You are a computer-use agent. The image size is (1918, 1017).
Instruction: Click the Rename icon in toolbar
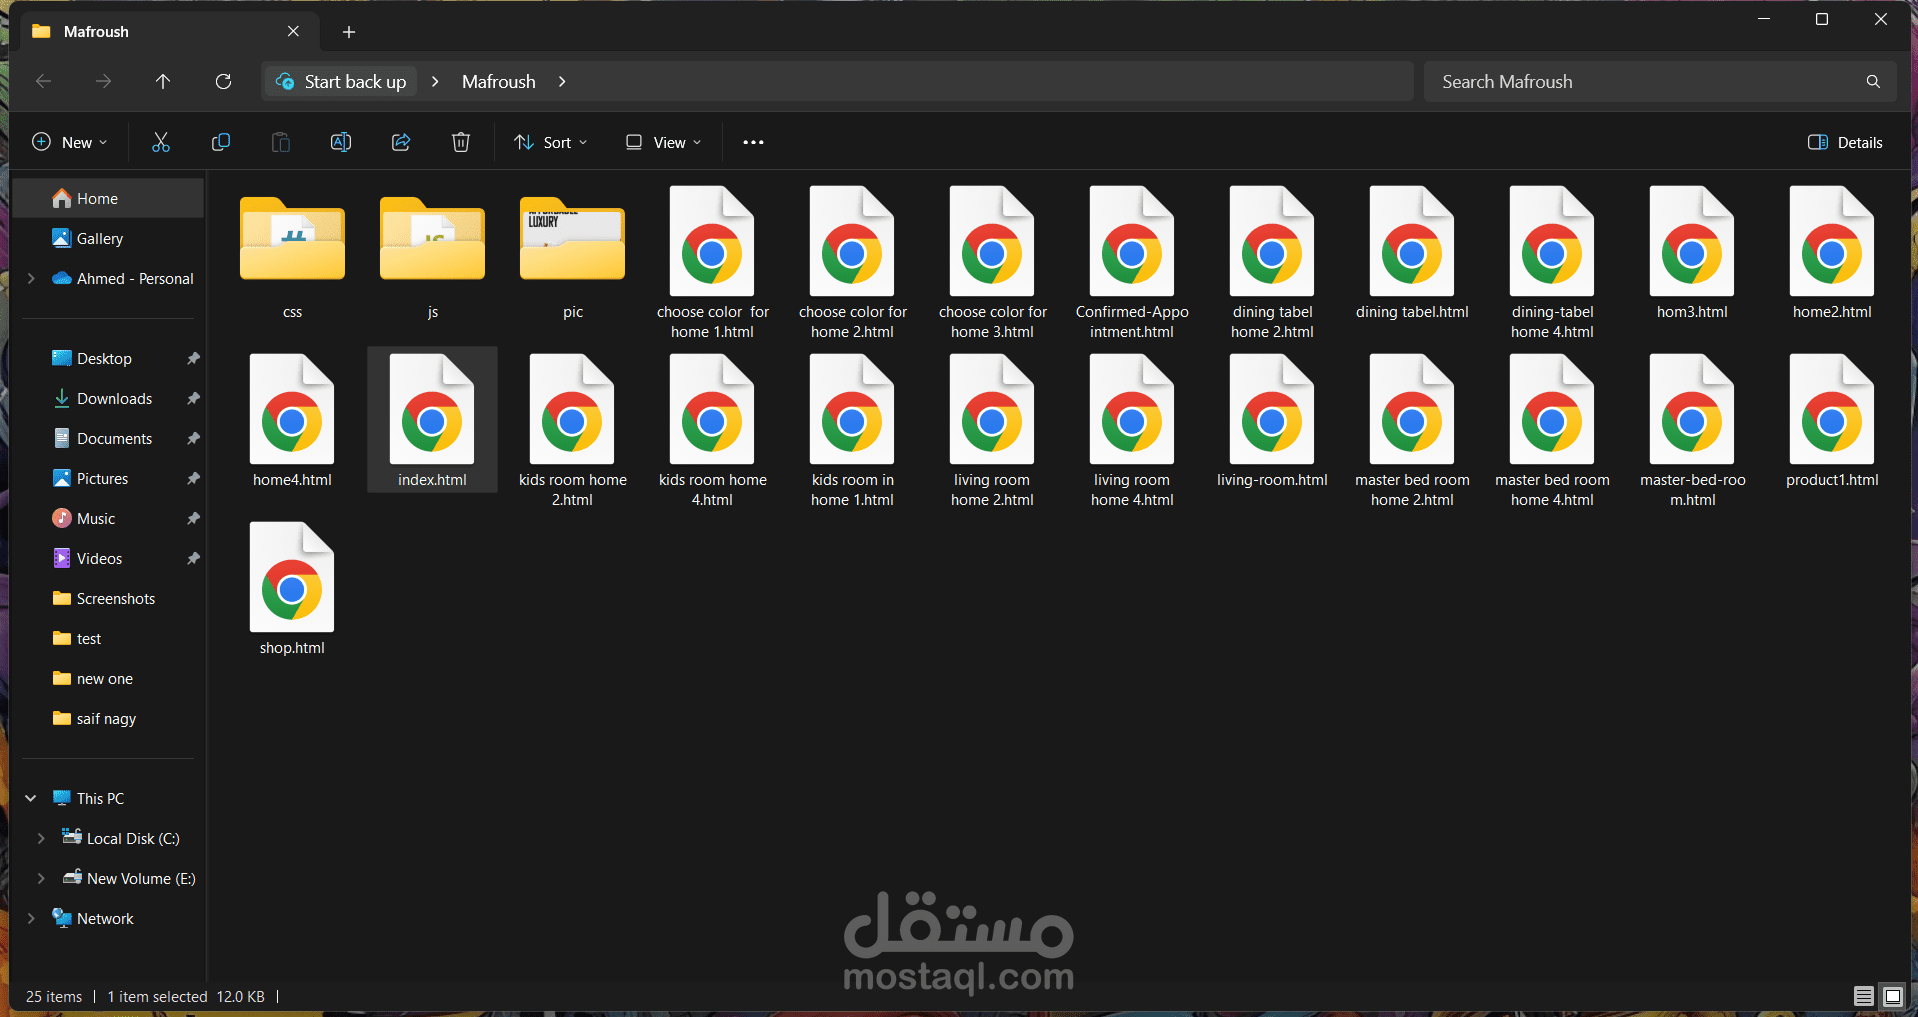click(341, 142)
